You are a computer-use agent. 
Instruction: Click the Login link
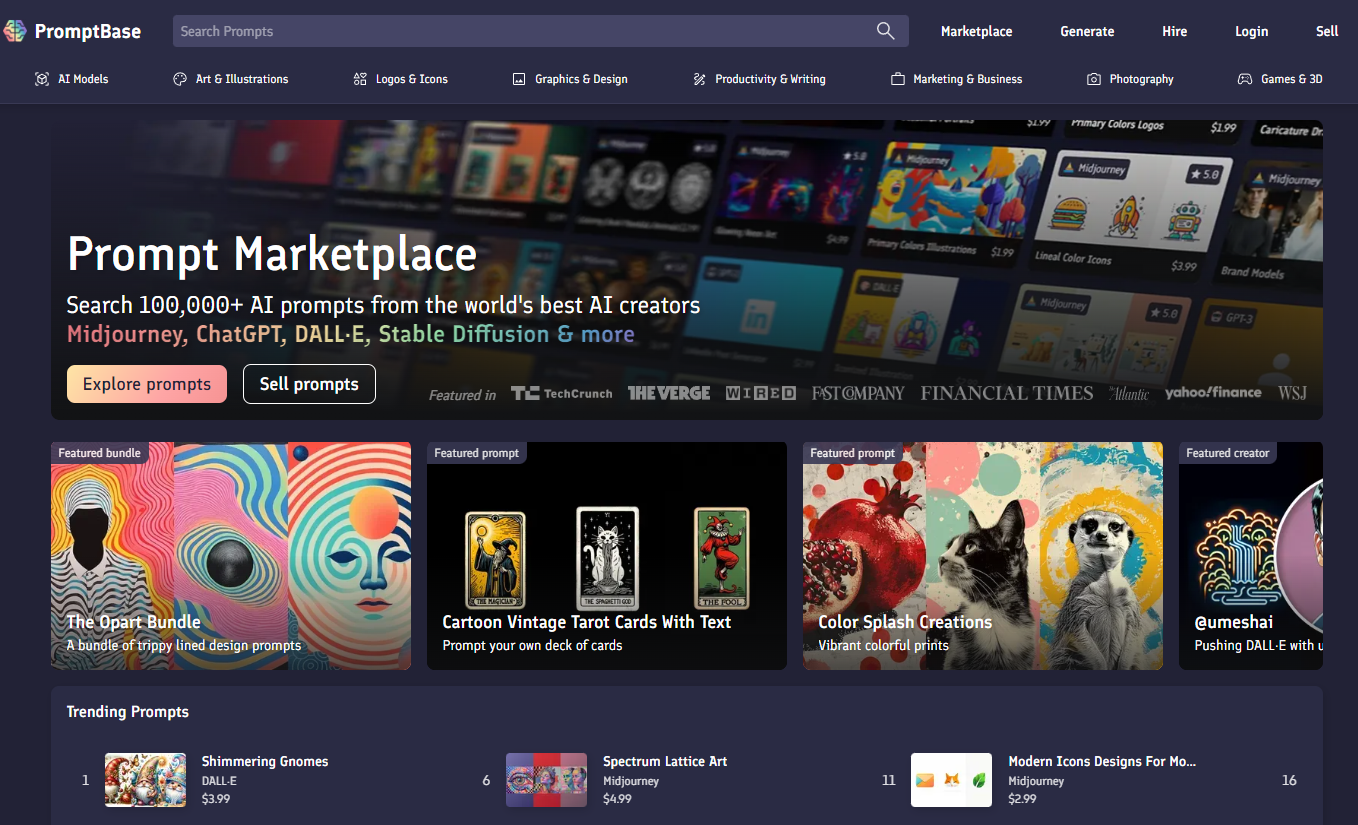coord(1251,31)
